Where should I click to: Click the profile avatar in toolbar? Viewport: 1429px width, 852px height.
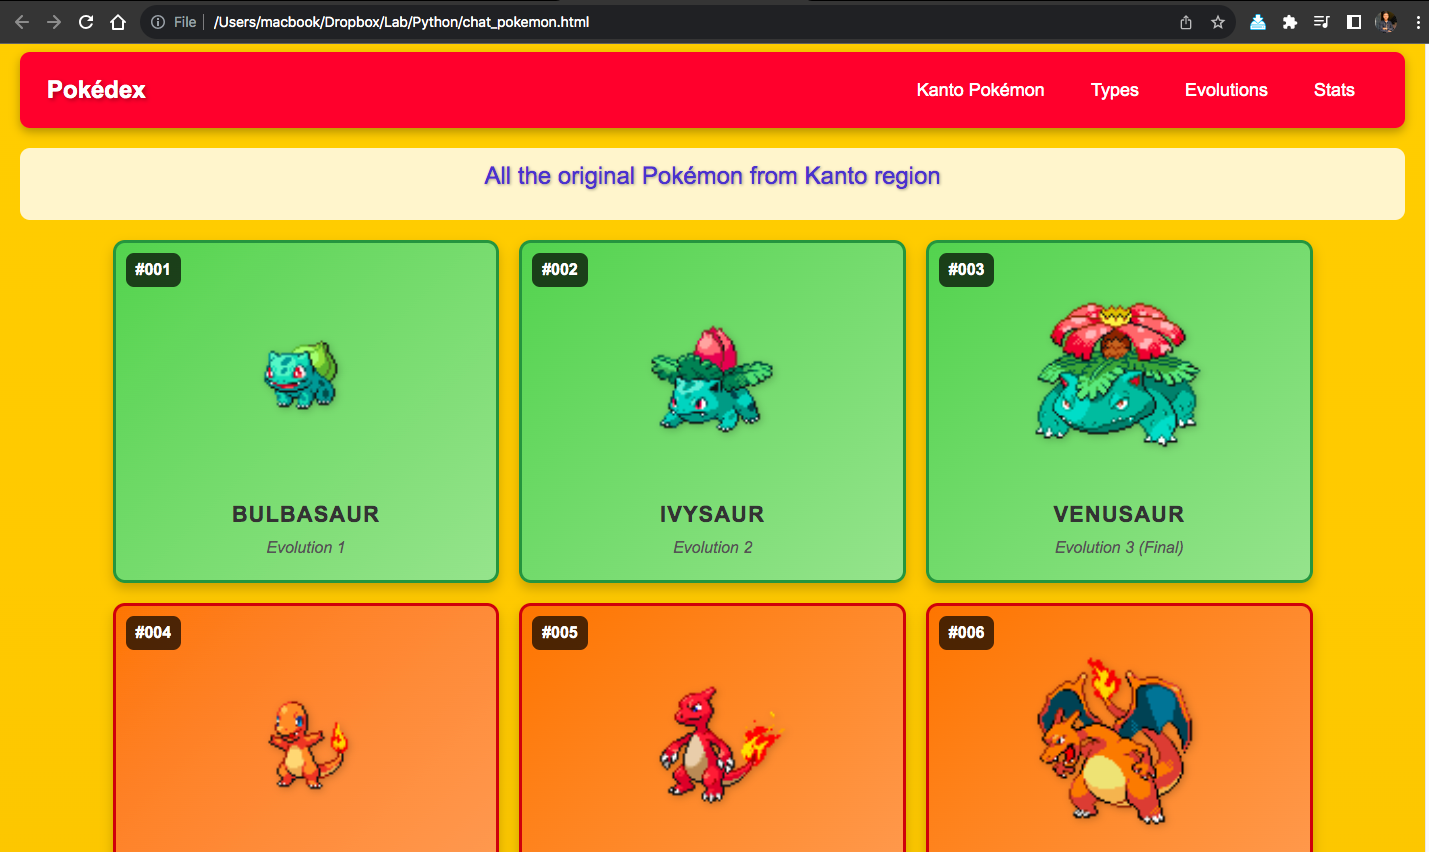(1386, 22)
